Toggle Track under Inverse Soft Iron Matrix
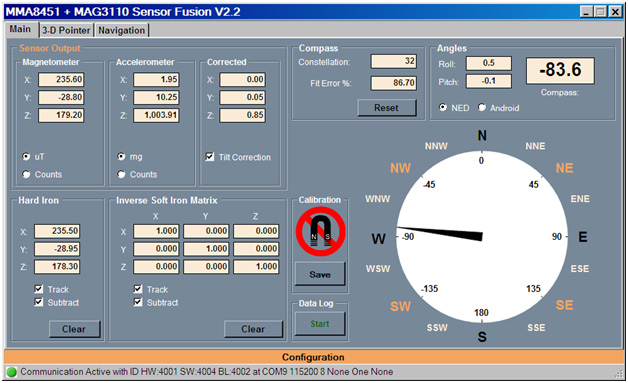This screenshot has height=383, width=628. [x=138, y=289]
